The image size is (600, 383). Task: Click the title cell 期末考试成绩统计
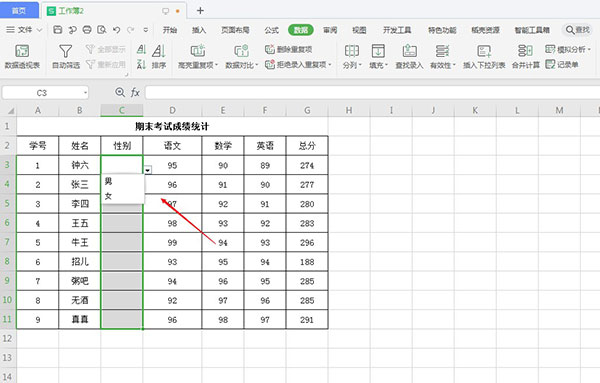tap(172, 126)
